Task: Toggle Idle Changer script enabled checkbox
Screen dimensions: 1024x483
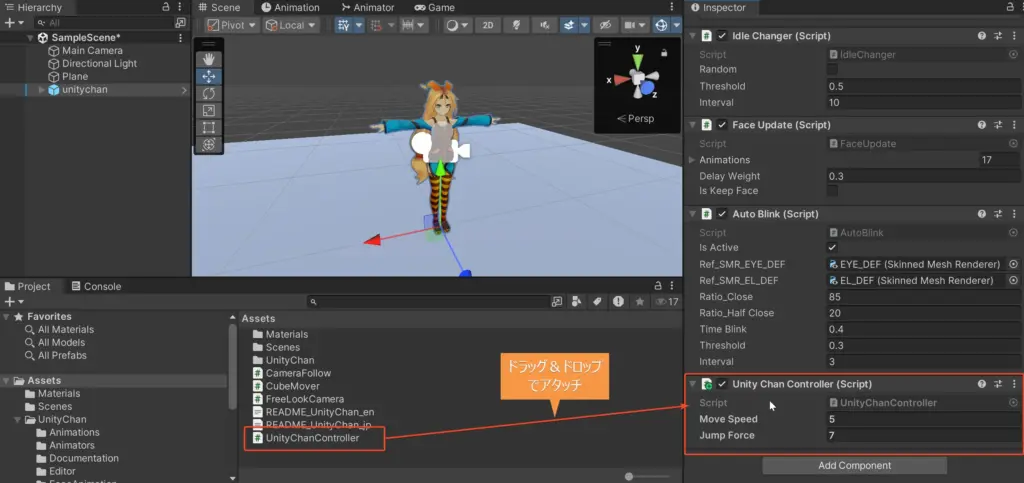Action: click(722, 36)
